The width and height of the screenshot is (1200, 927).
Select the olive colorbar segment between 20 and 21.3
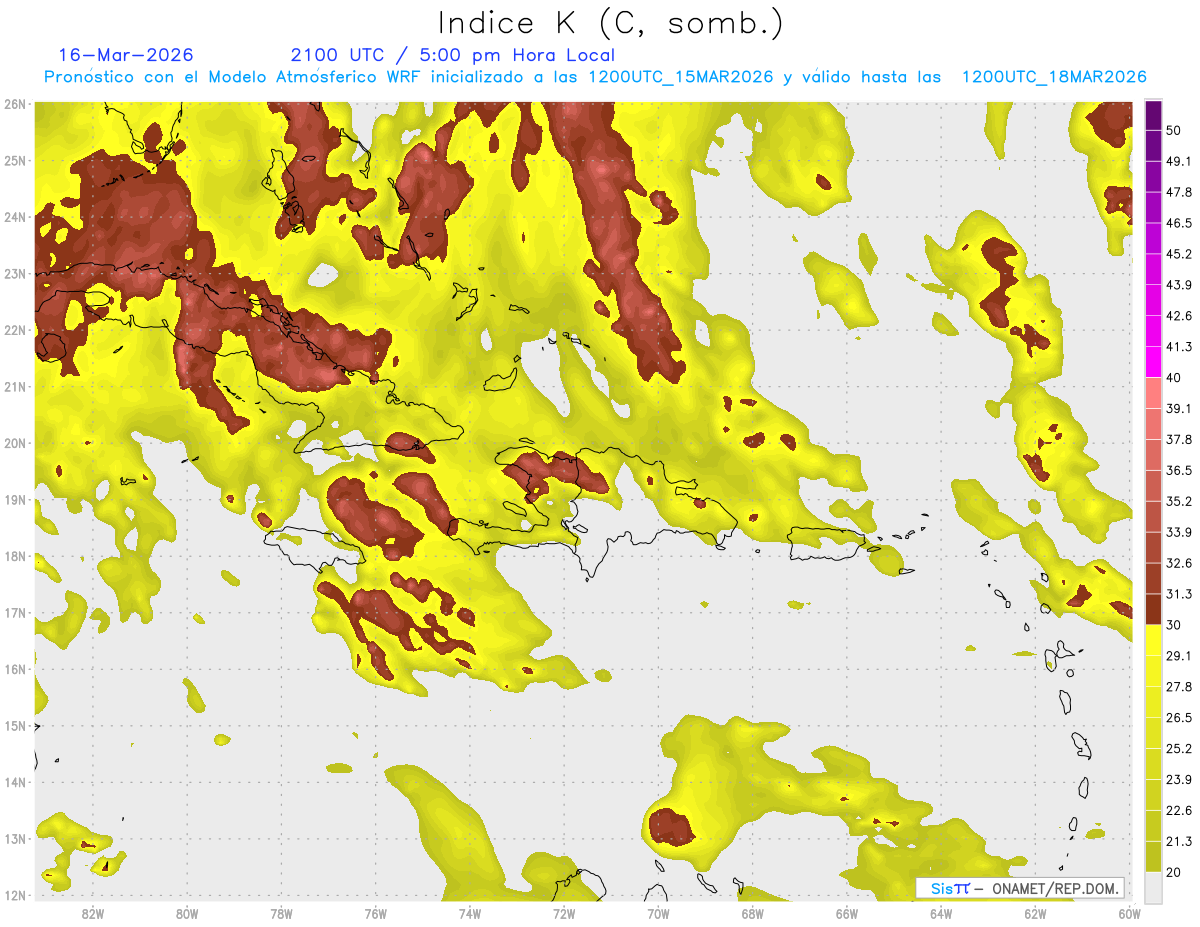pyautogui.click(x=1153, y=858)
